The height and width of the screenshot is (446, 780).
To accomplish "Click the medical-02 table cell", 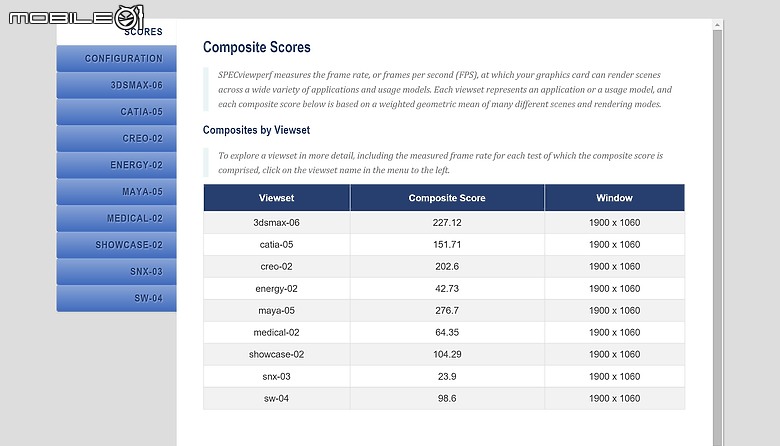I will [277, 333].
